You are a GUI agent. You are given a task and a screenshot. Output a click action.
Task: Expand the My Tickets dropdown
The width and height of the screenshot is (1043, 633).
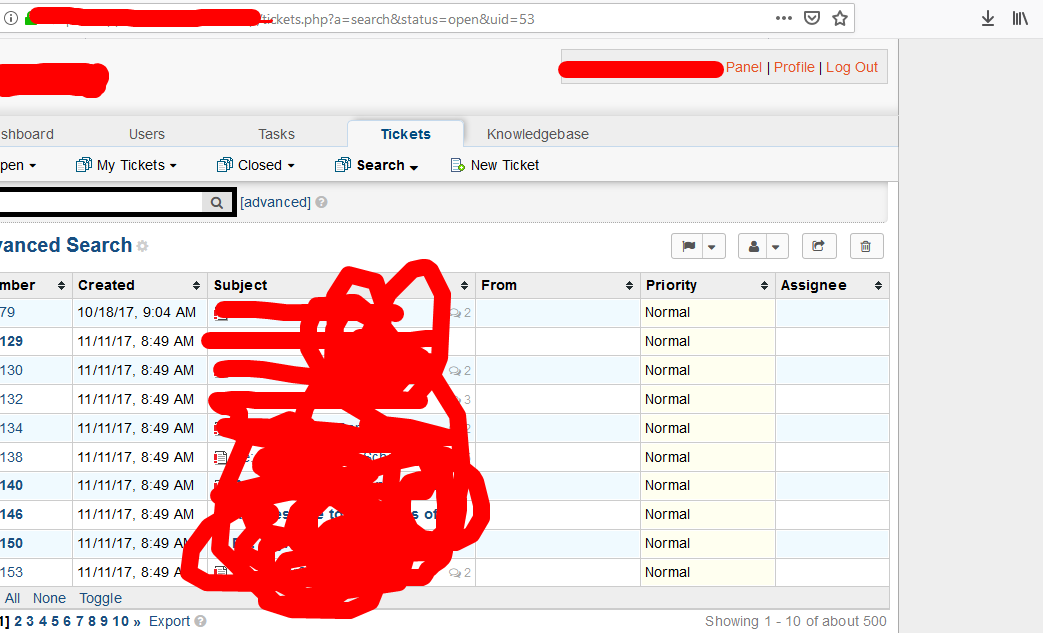(127, 165)
